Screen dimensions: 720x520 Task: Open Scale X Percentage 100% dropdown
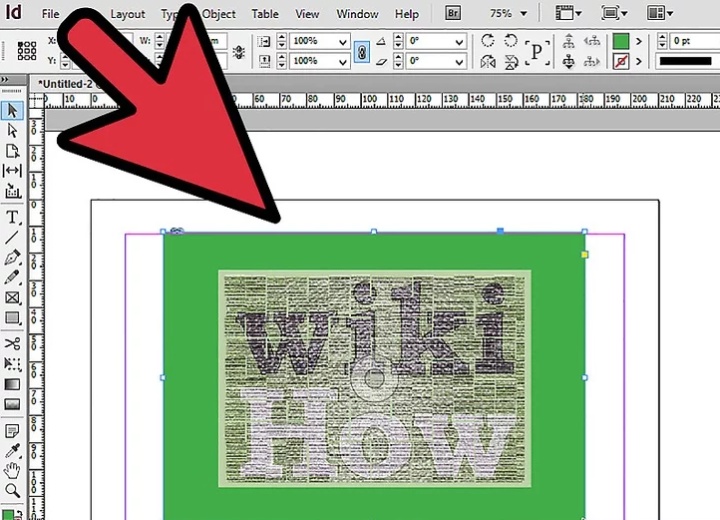pyautogui.click(x=343, y=41)
